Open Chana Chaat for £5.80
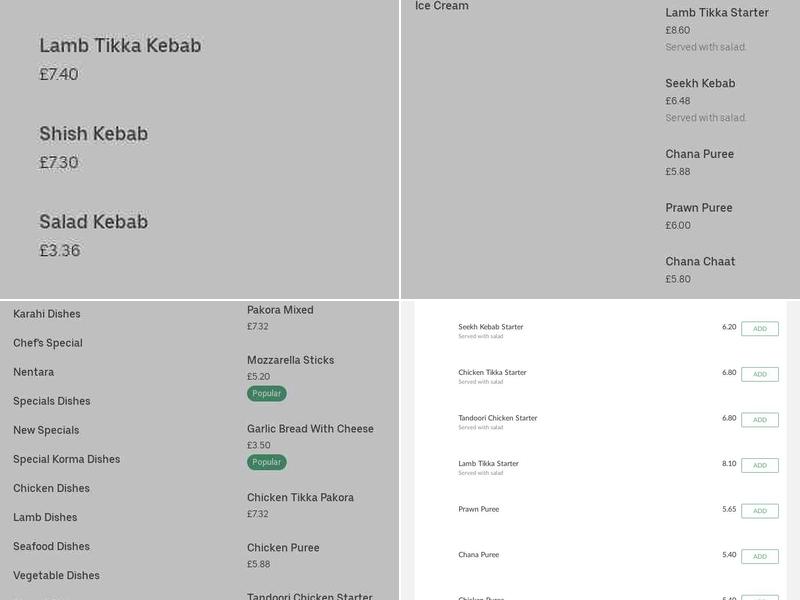This screenshot has height=600, width=800. [x=700, y=262]
